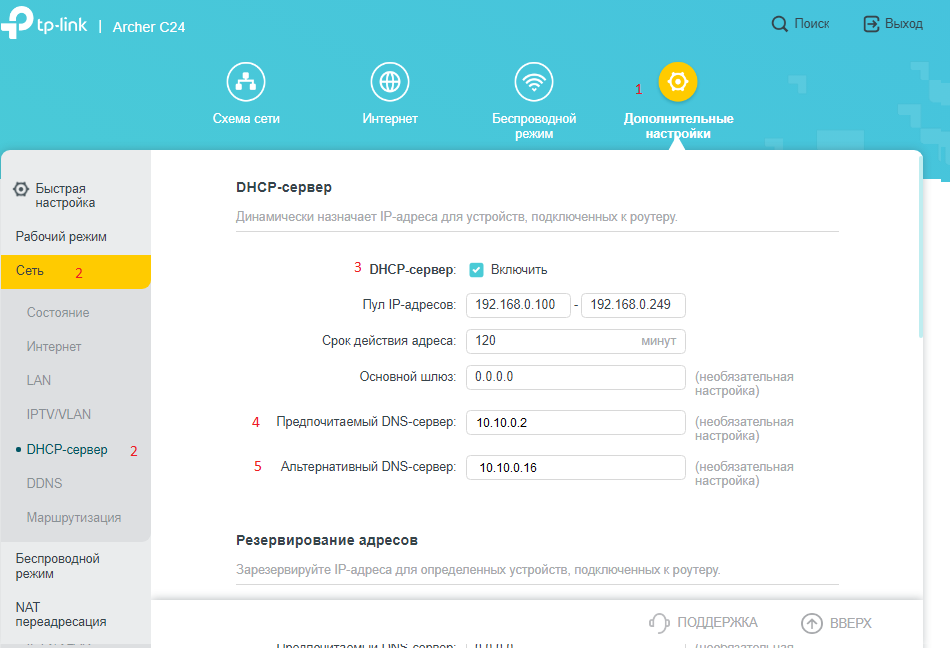Open the Дополнительные настройки gear icon

click(678, 82)
